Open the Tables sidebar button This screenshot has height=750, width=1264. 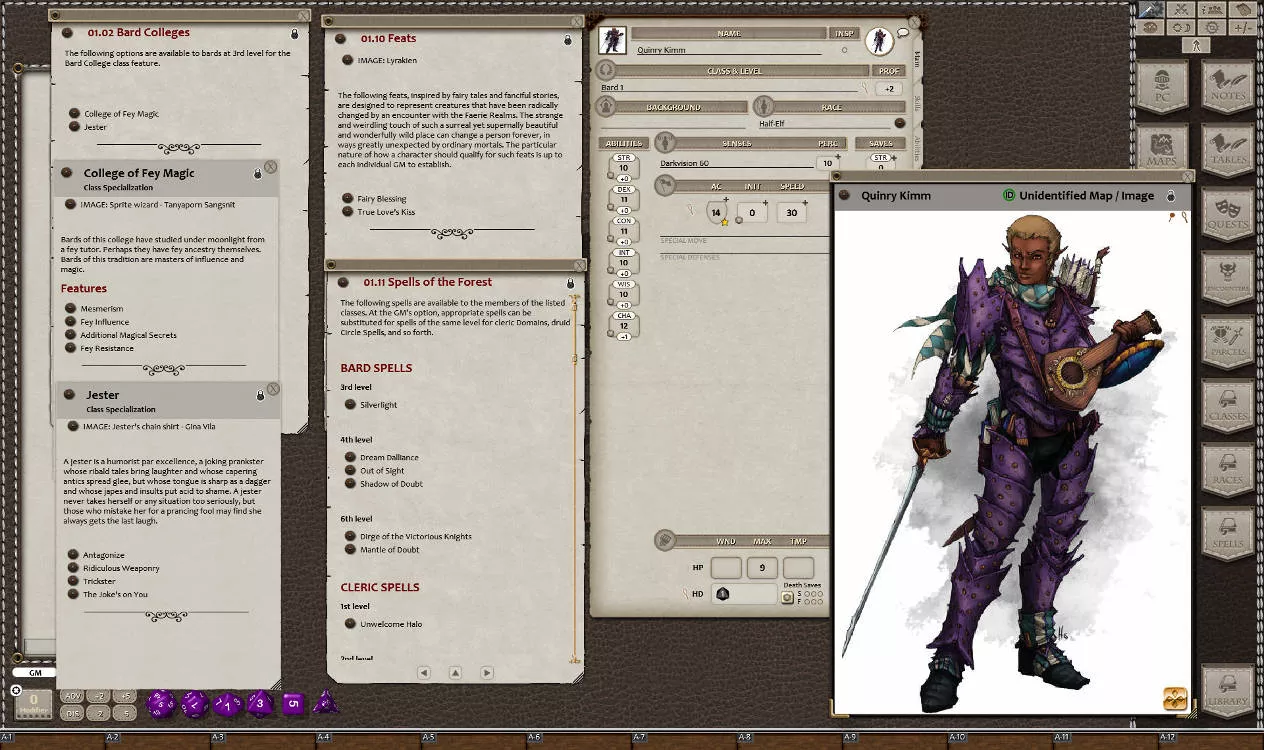(x=1227, y=152)
